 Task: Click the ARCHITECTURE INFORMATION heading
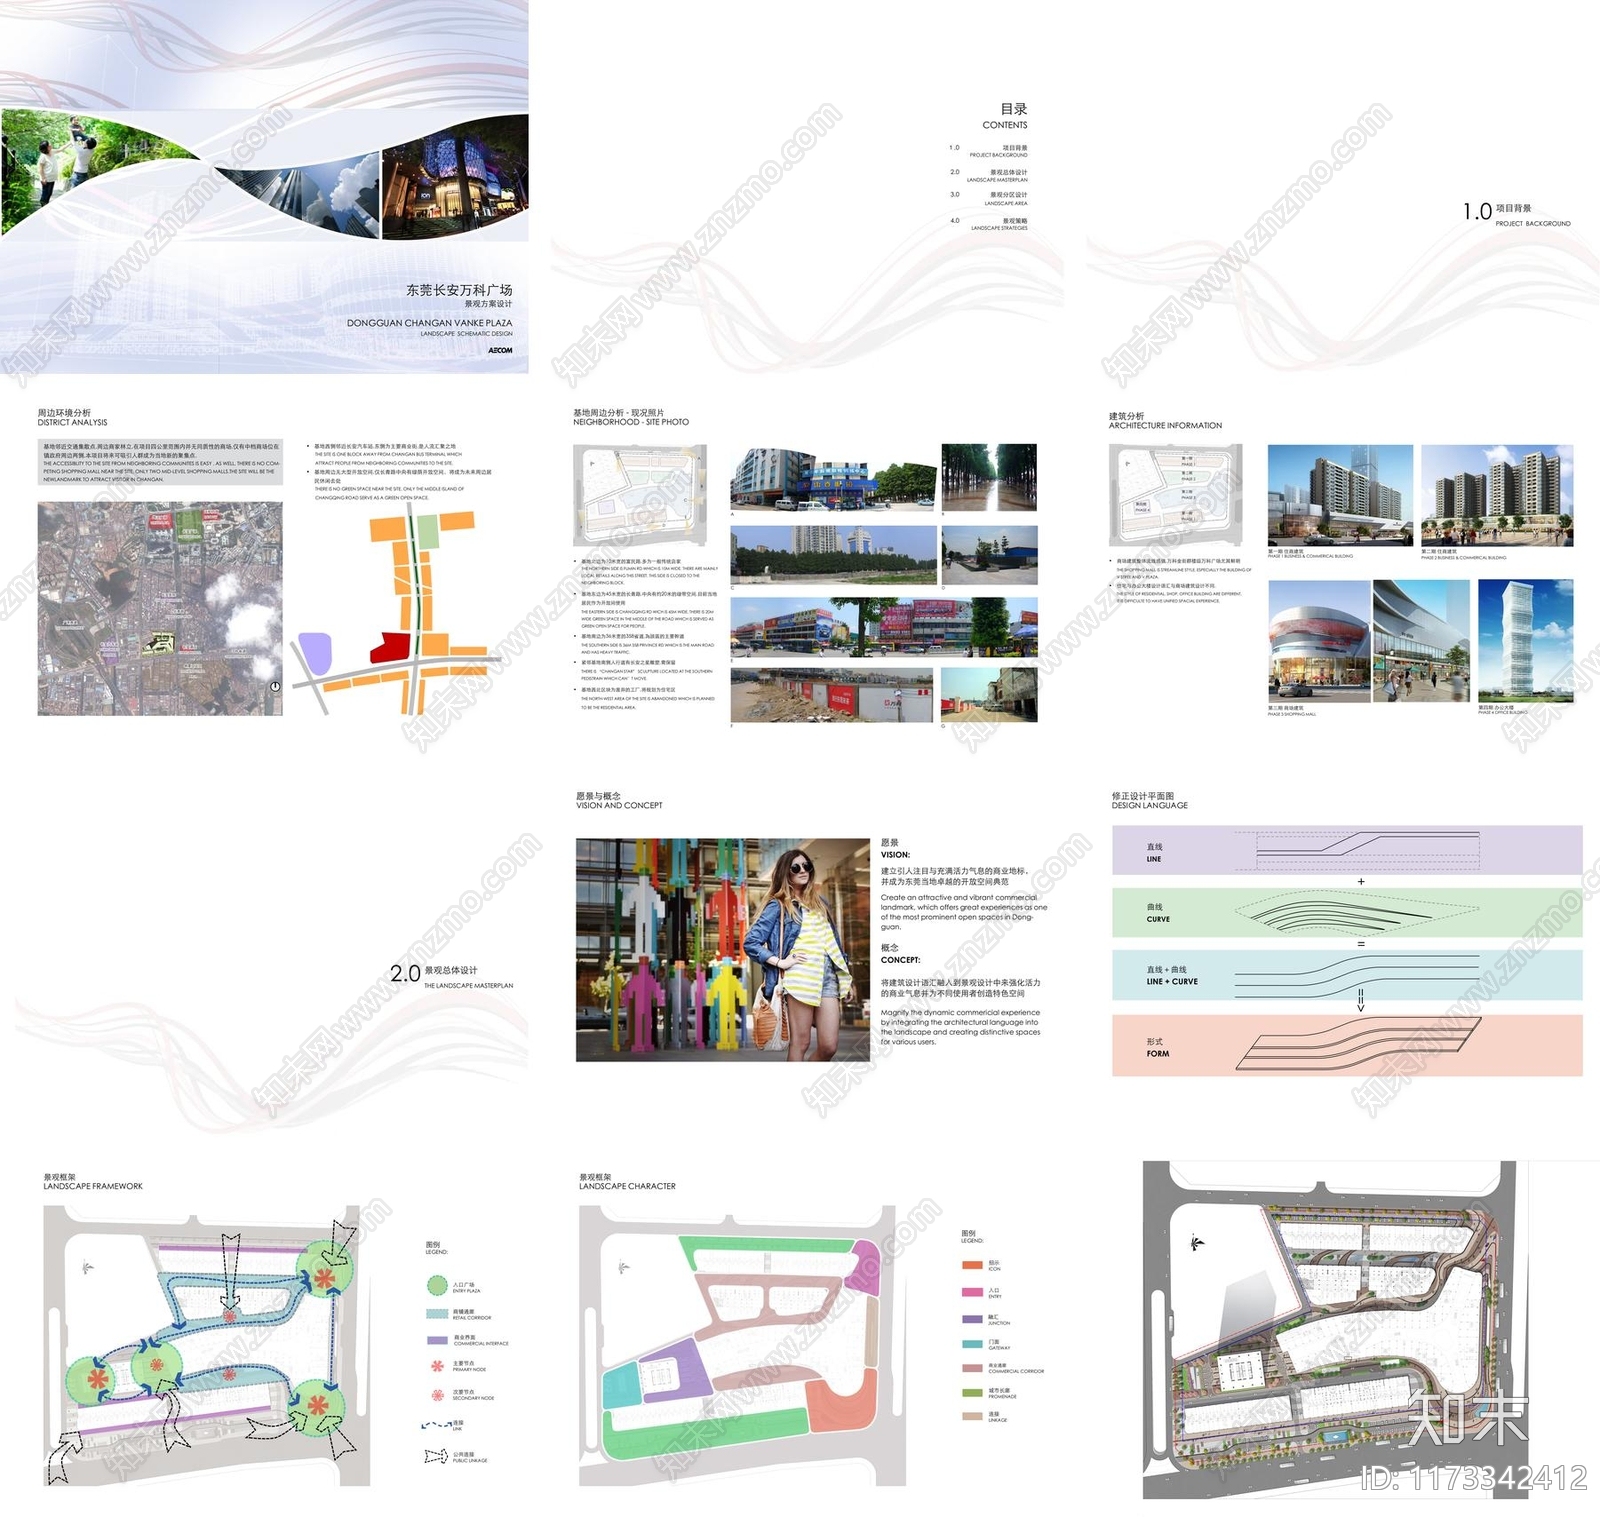point(1165,425)
